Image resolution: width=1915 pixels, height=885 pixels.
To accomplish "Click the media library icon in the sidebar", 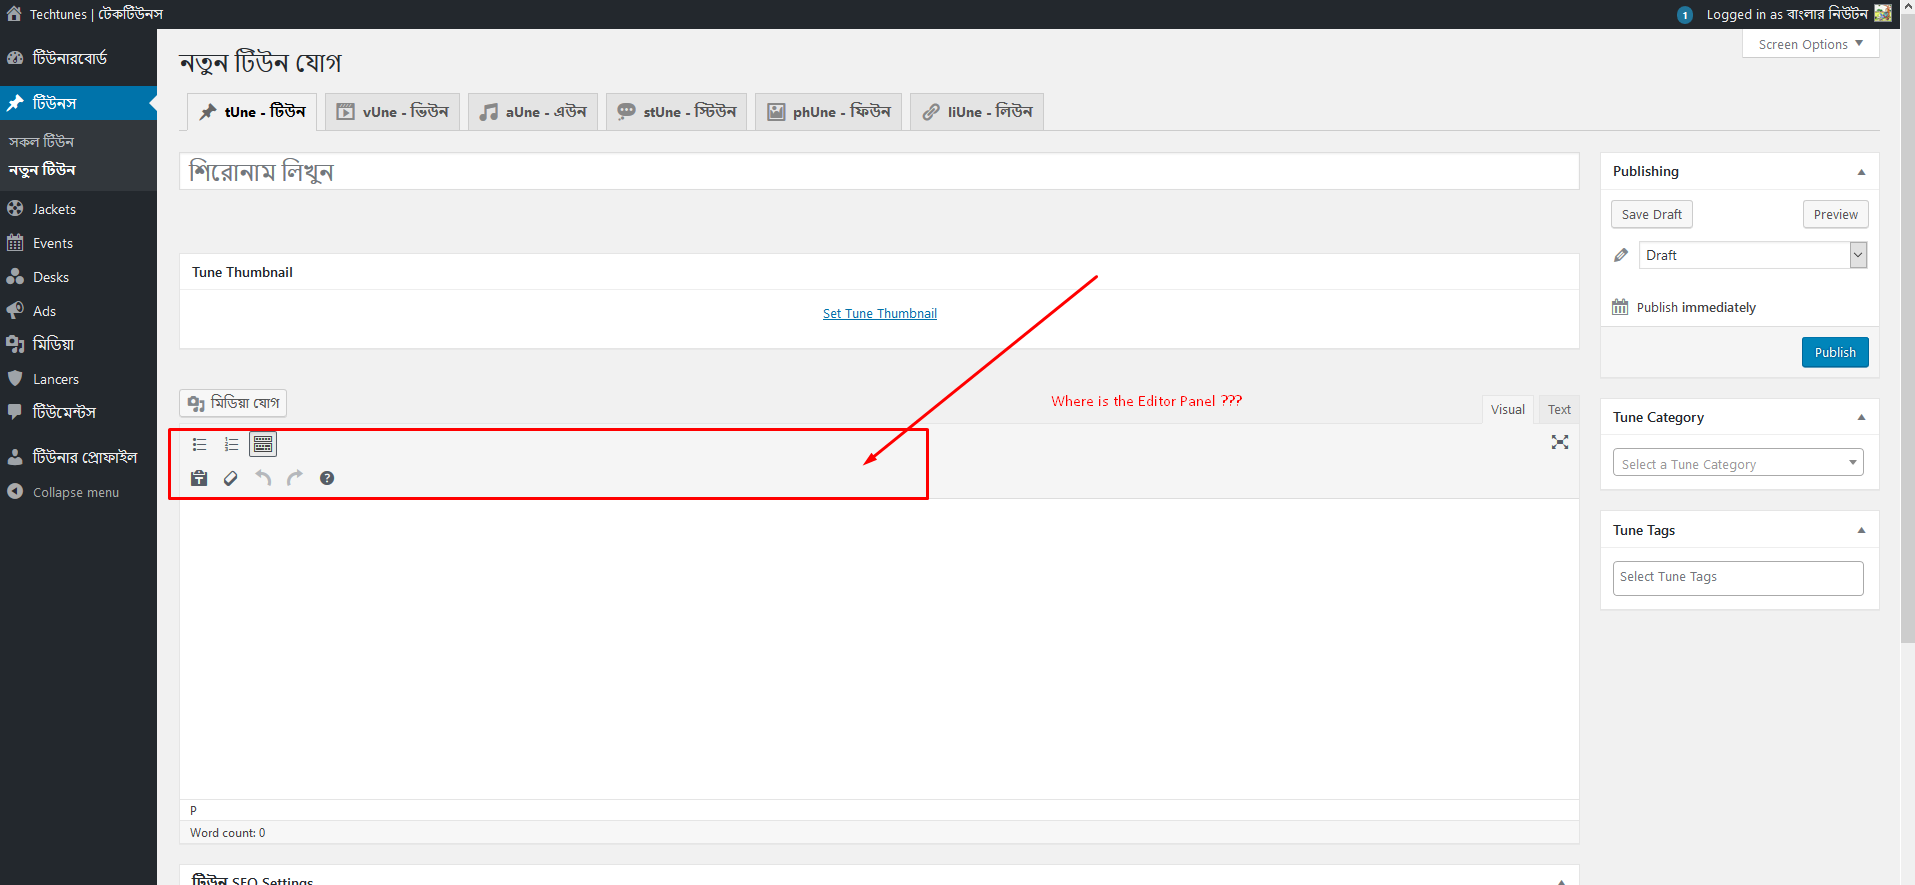I will [15, 344].
